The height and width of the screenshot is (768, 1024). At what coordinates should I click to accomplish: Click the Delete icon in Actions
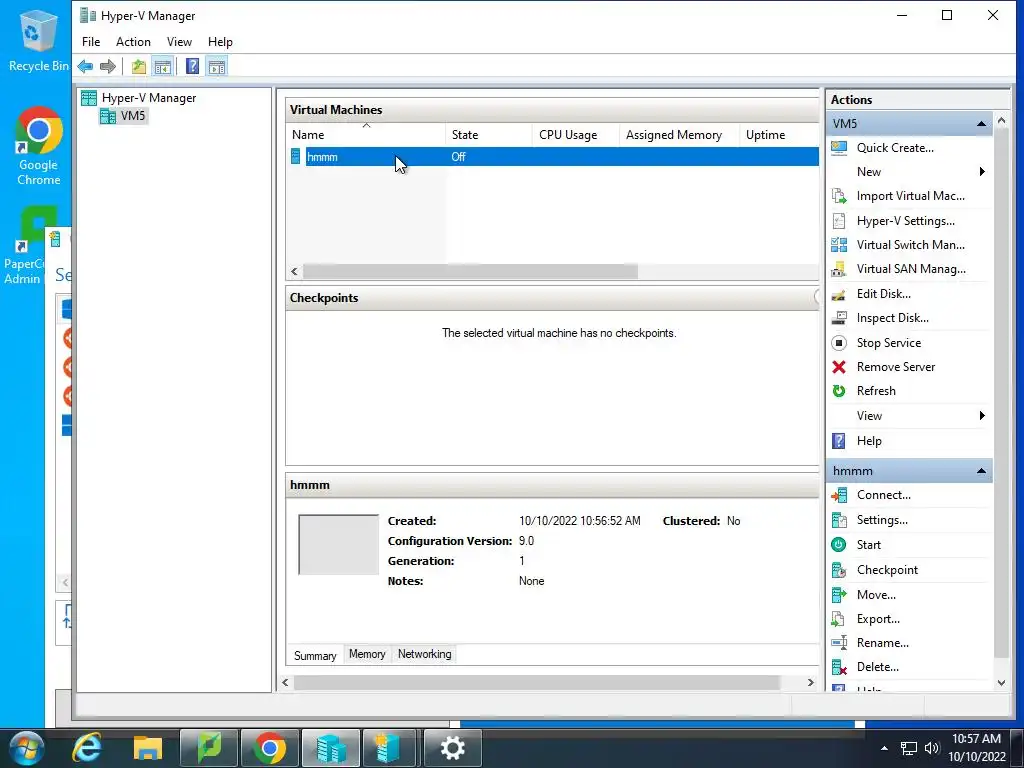[x=839, y=667]
